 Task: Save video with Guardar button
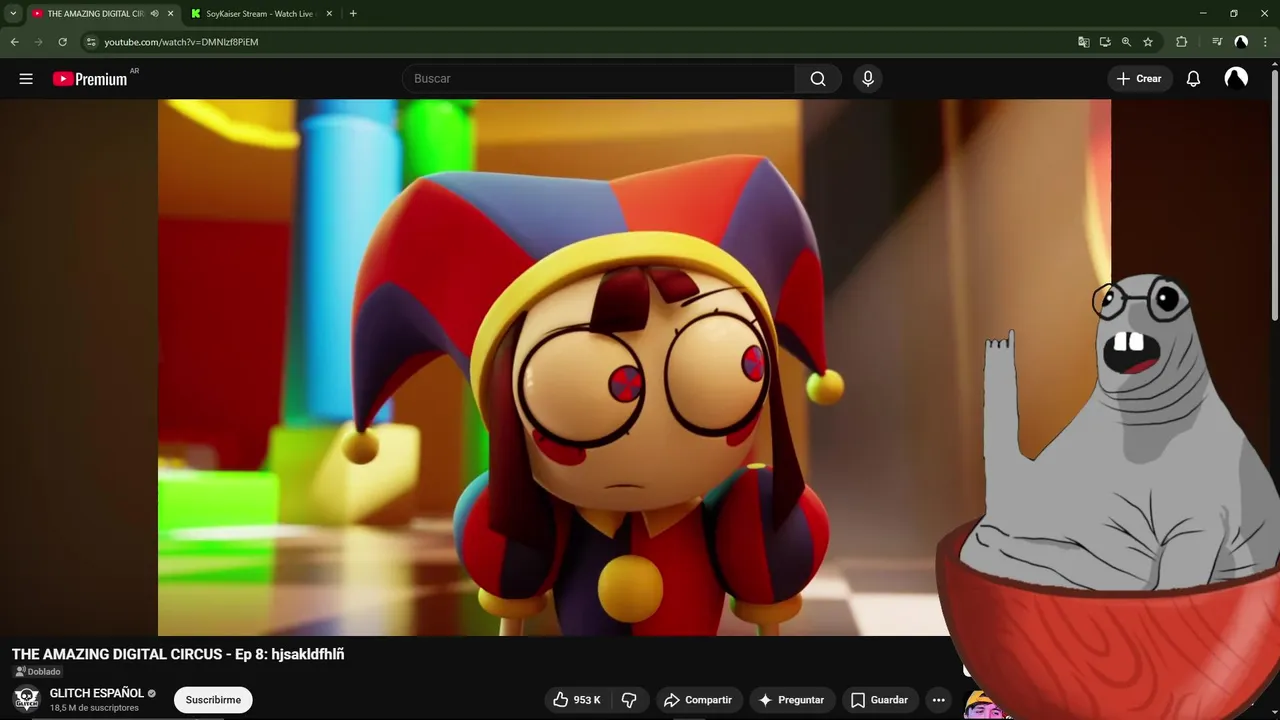pyautogui.click(x=879, y=700)
